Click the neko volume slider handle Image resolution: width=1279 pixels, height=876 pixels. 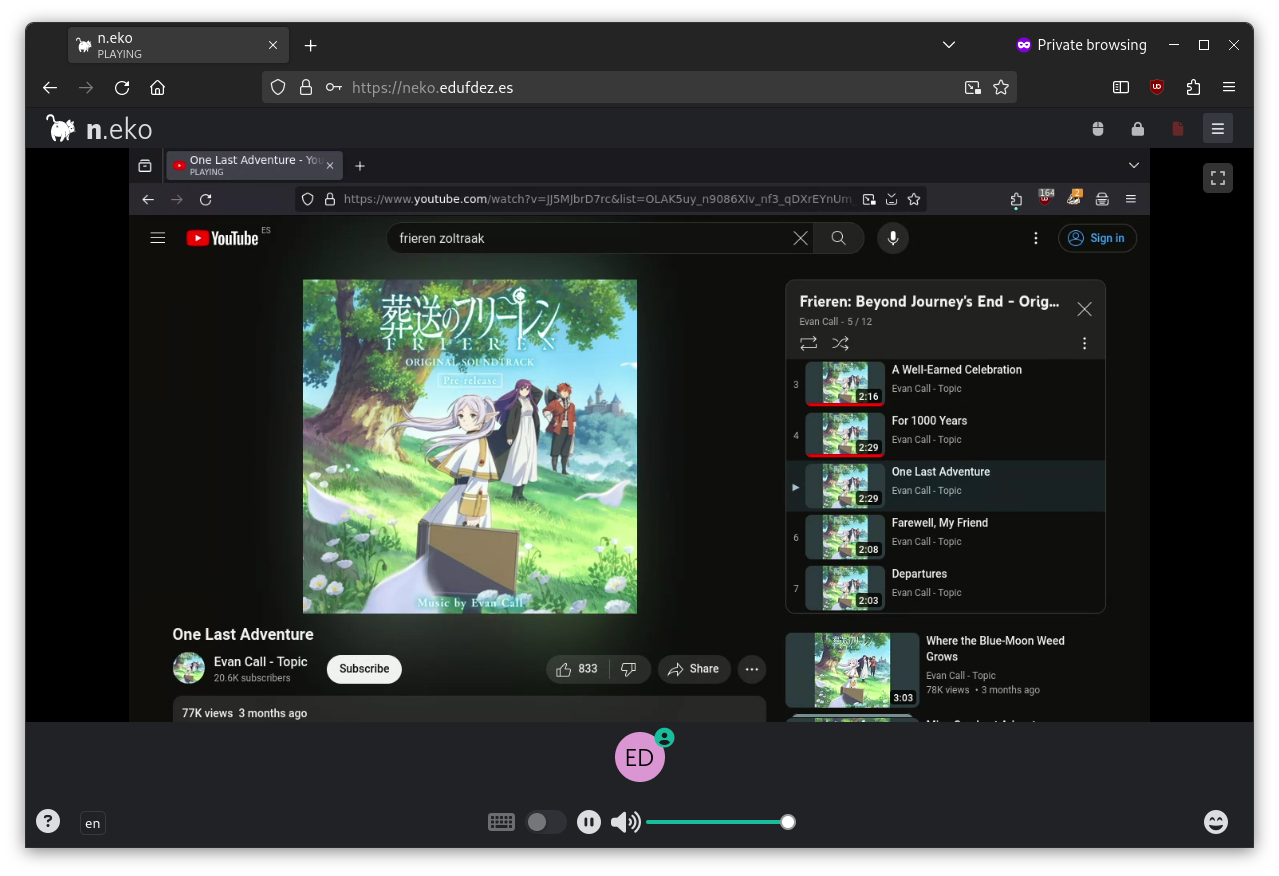(x=788, y=822)
